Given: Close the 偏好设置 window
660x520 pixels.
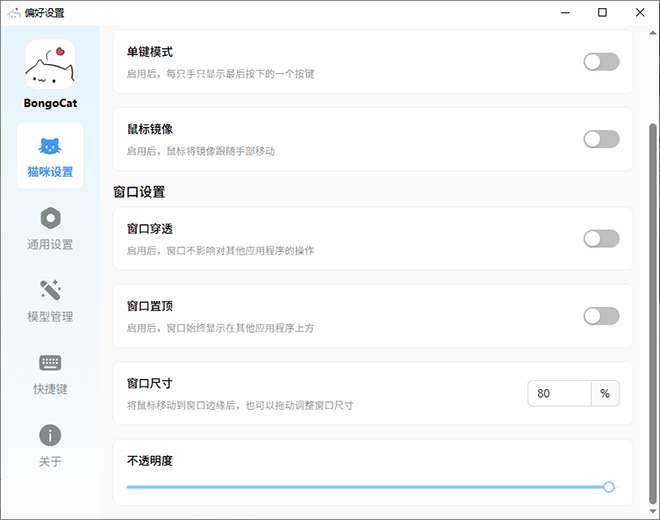Looking at the screenshot, I should pos(640,13).
